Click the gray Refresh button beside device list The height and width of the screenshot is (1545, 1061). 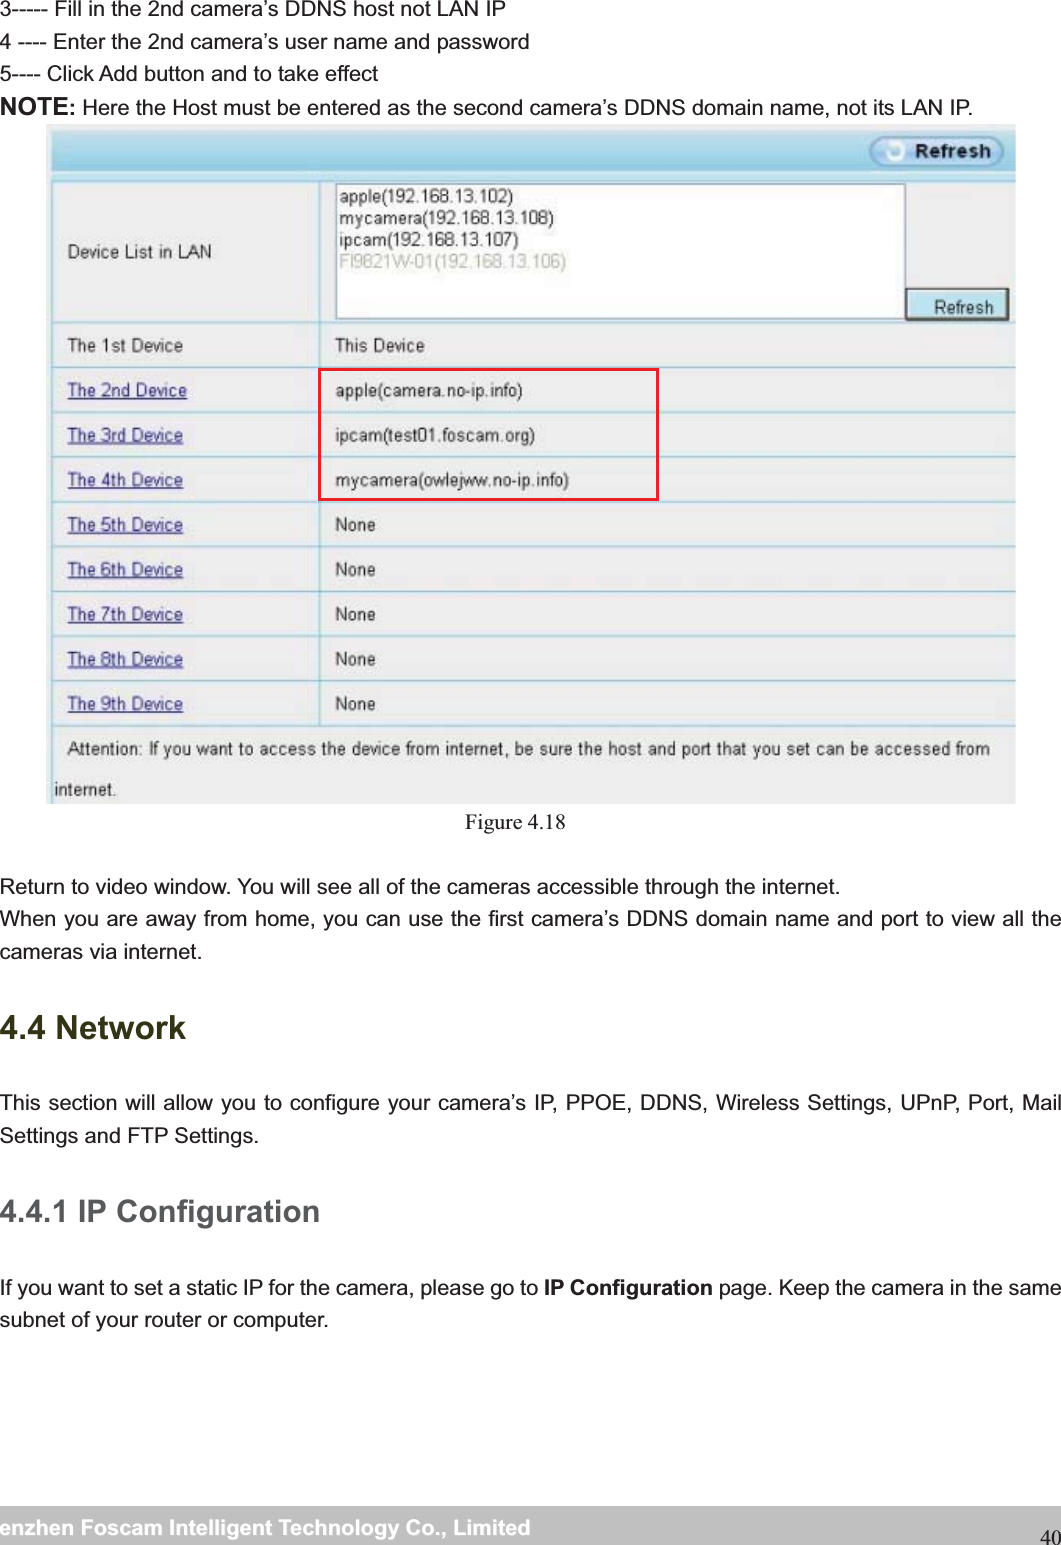click(957, 305)
